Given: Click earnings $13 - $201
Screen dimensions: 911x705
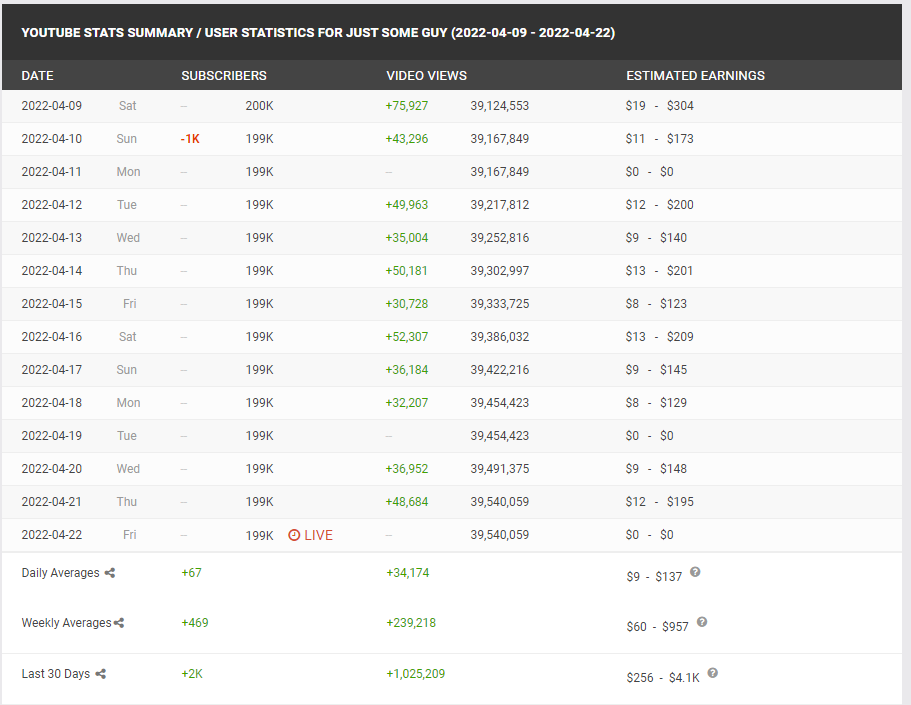Looking at the screenshot, I should coord(659,271).
